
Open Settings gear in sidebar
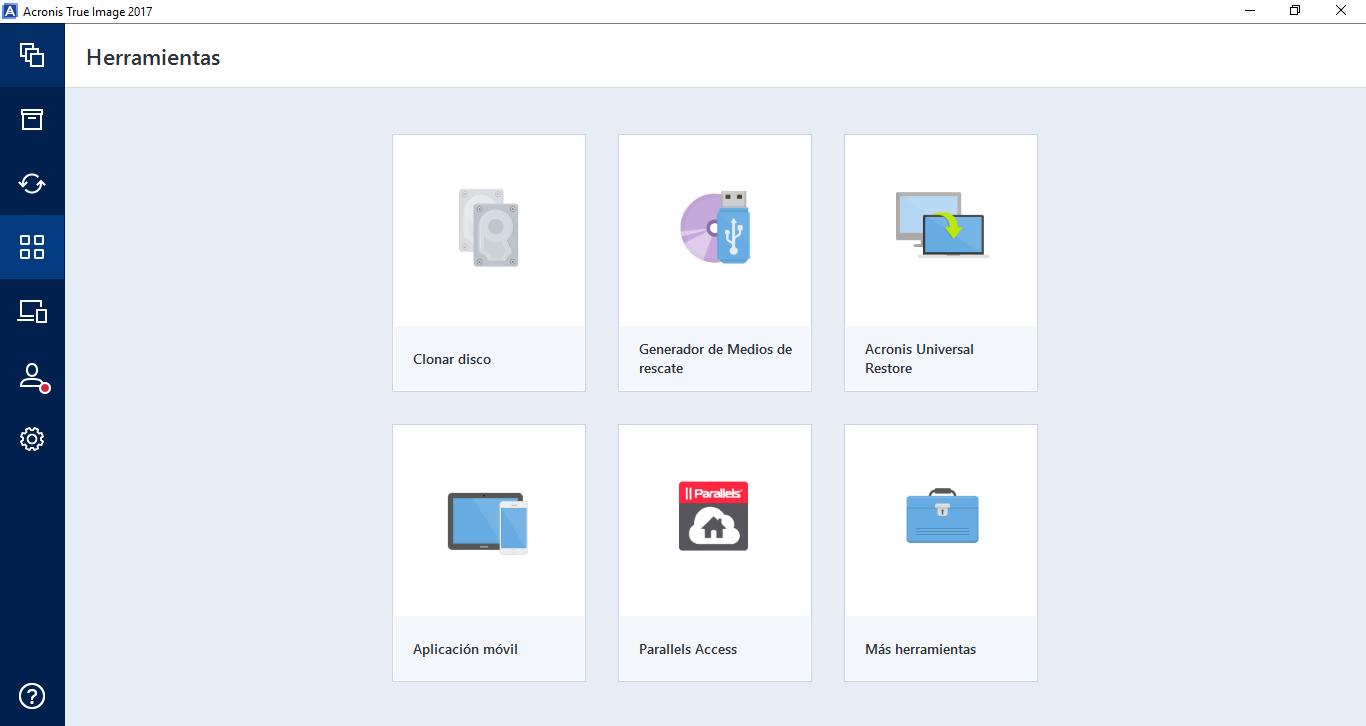click(x=32, y=439)
